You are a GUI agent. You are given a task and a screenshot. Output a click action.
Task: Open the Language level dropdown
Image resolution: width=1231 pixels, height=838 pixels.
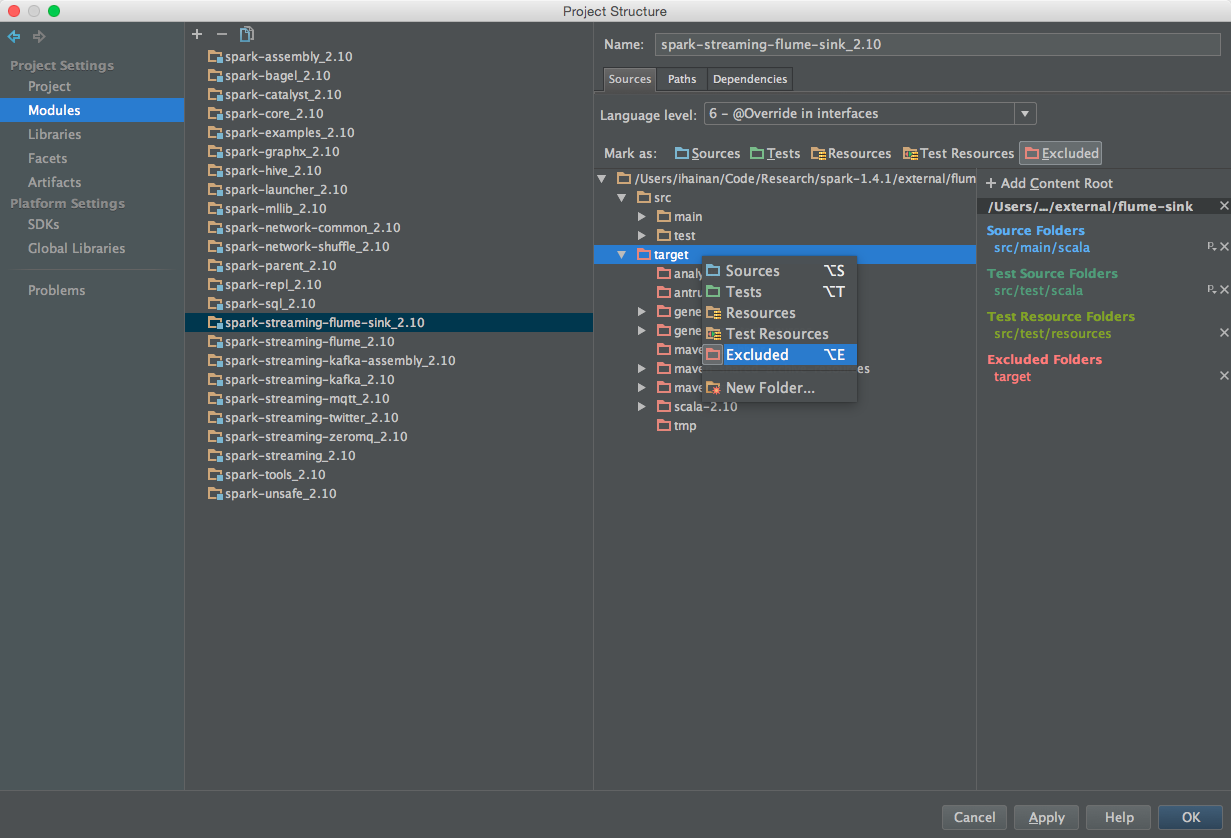tap(1025, 114)
